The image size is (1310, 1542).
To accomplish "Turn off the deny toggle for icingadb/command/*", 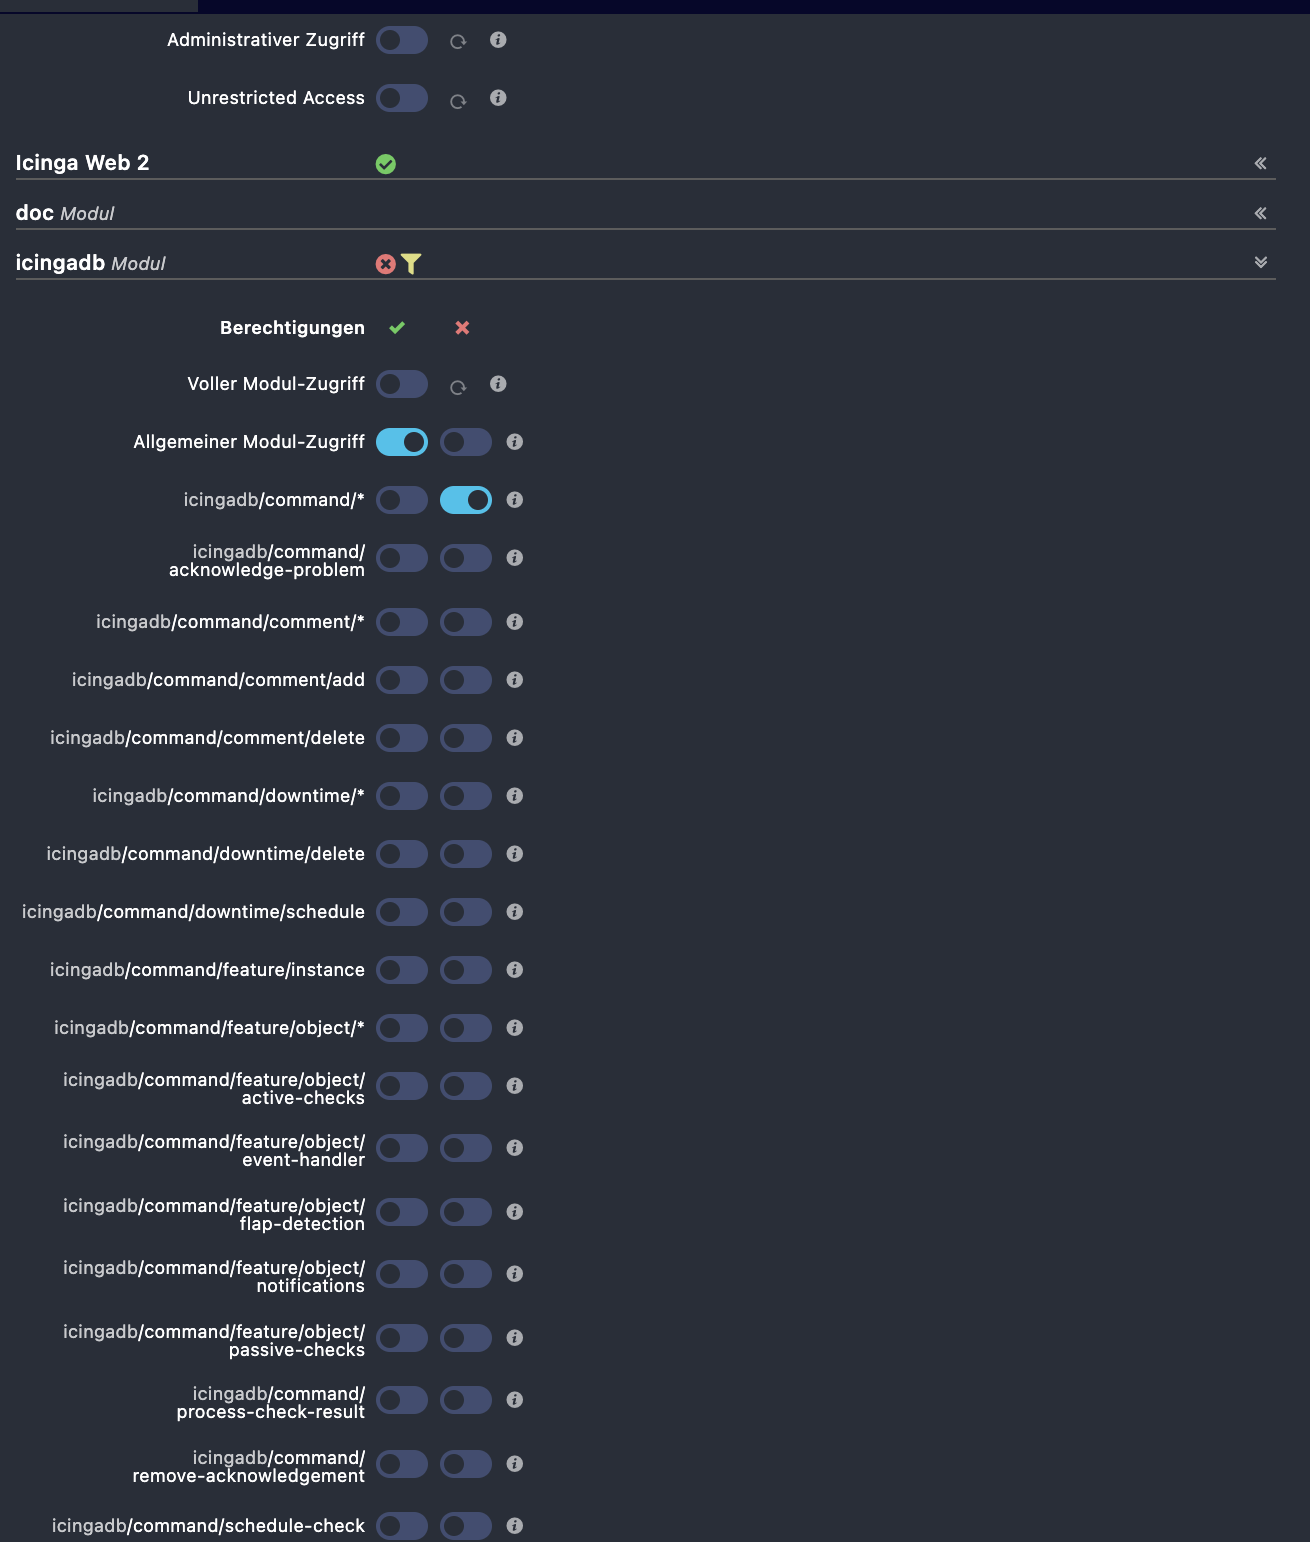I will pos(465,500).
